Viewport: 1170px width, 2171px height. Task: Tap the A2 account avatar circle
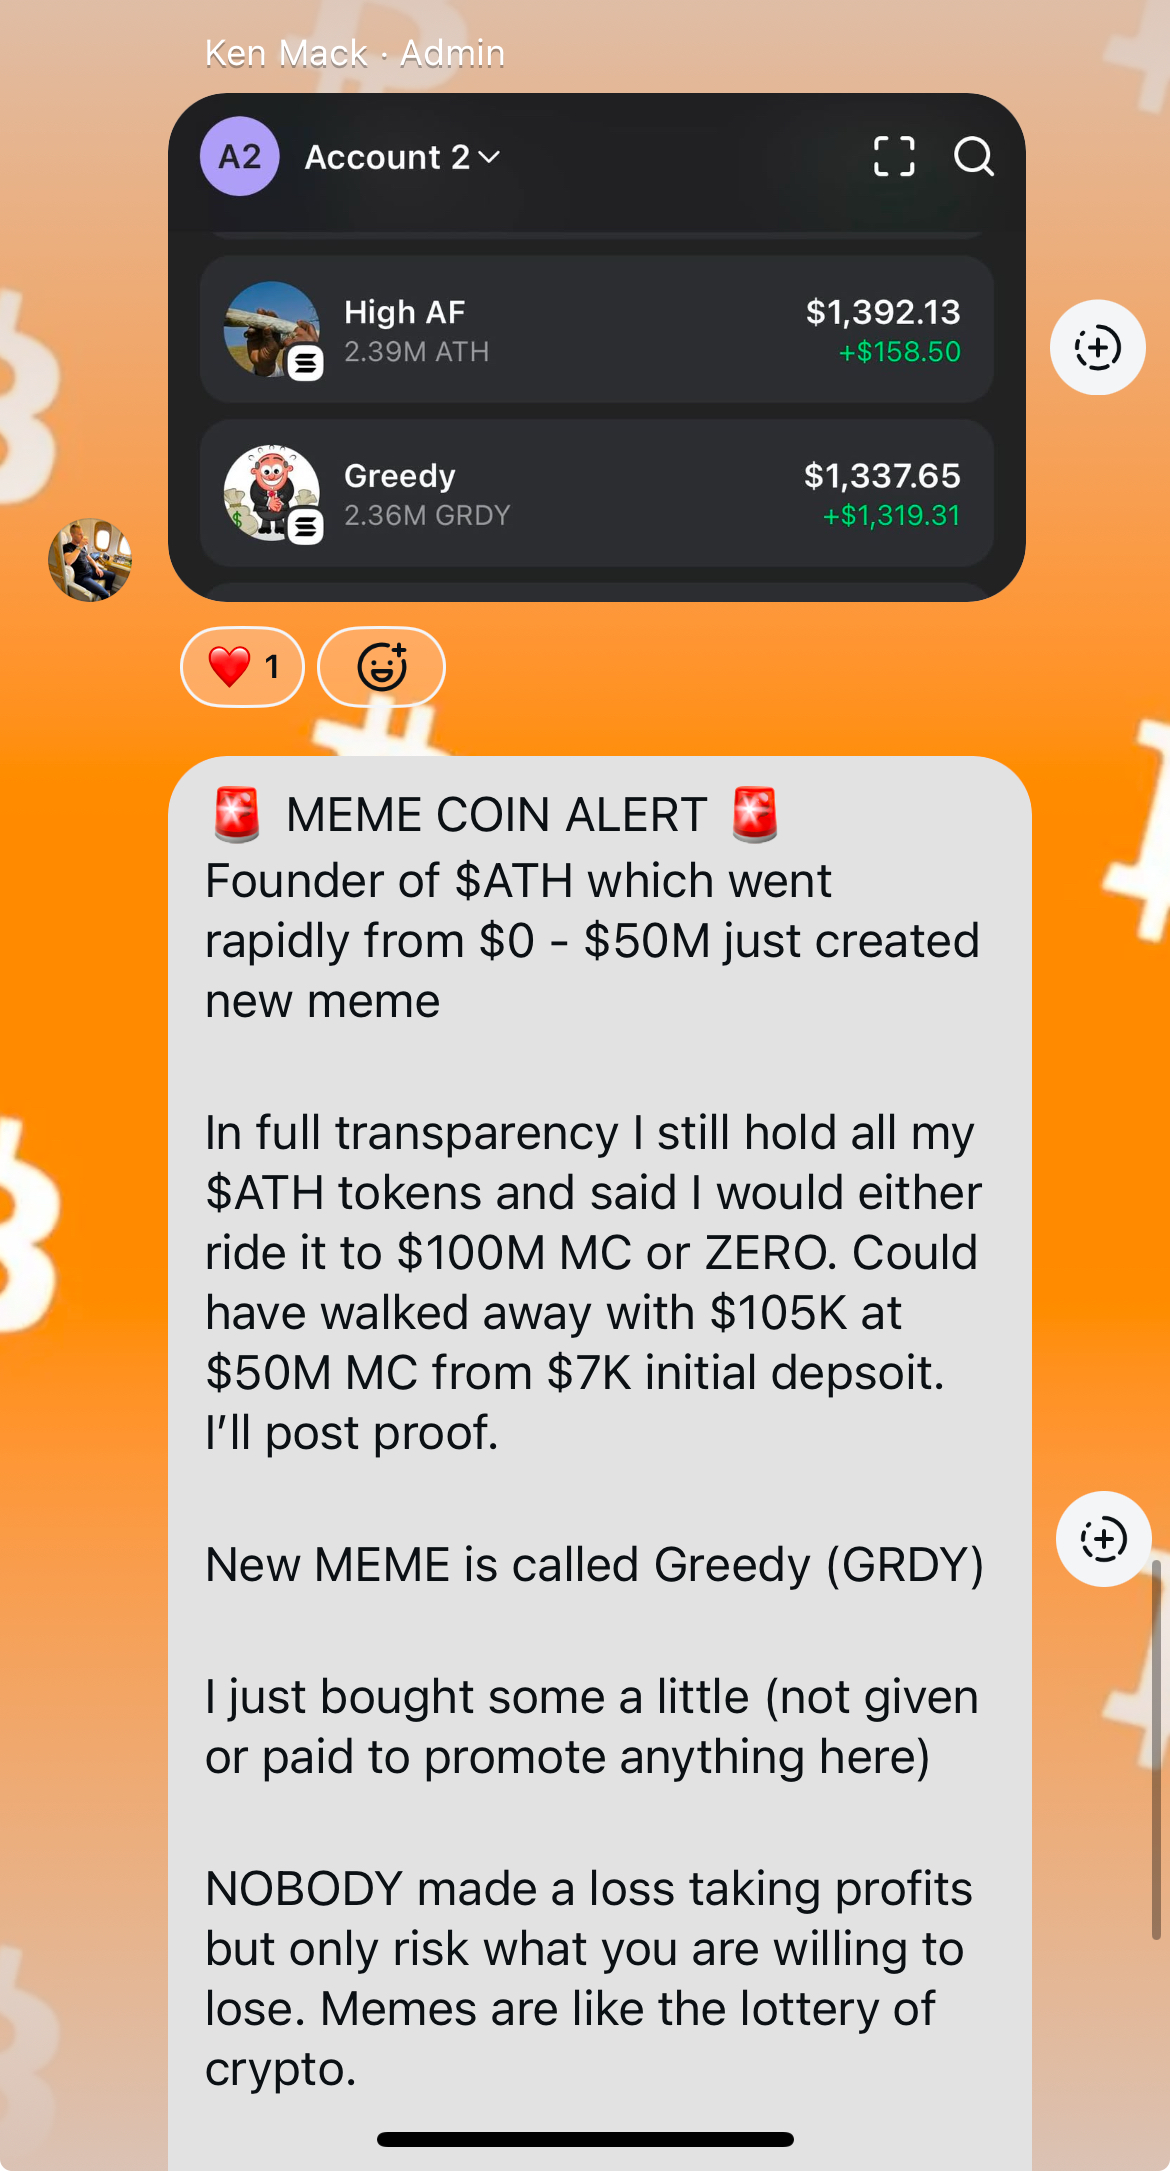[x=240, y=156]
